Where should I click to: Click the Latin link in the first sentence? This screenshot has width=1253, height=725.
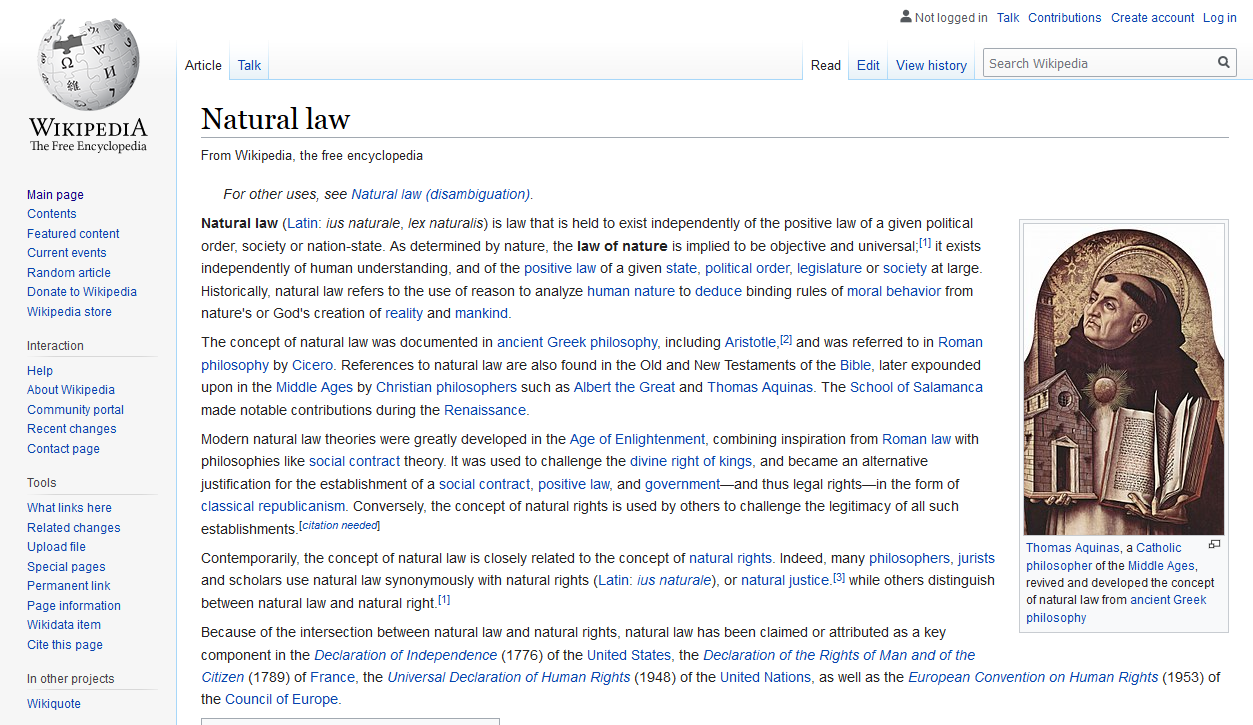pyautogui.click(x=303, y=223)
